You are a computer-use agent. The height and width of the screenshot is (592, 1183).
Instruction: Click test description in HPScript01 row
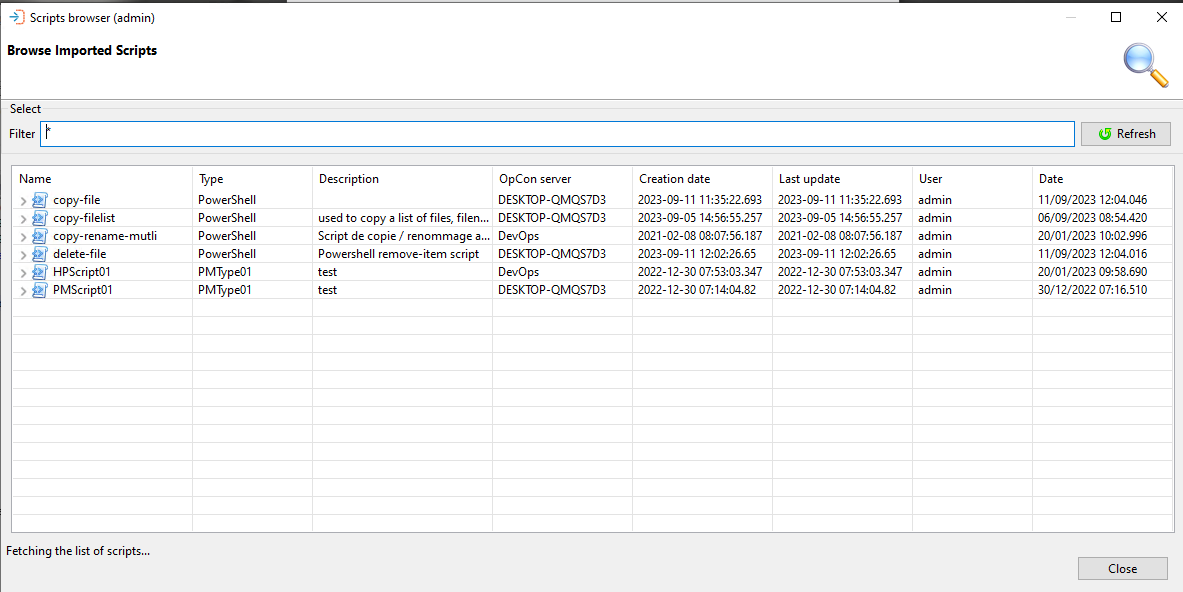tap(327, 272)
